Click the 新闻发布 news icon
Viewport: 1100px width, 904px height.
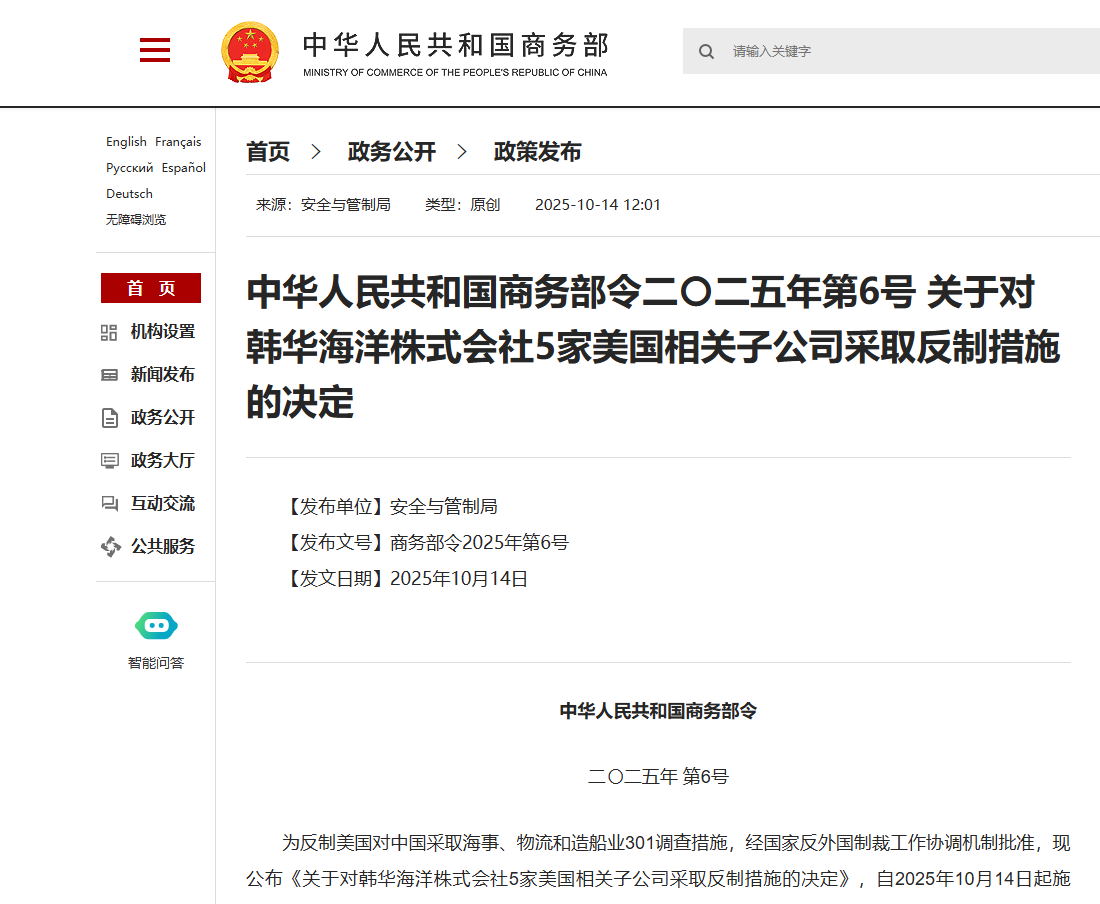110,375
